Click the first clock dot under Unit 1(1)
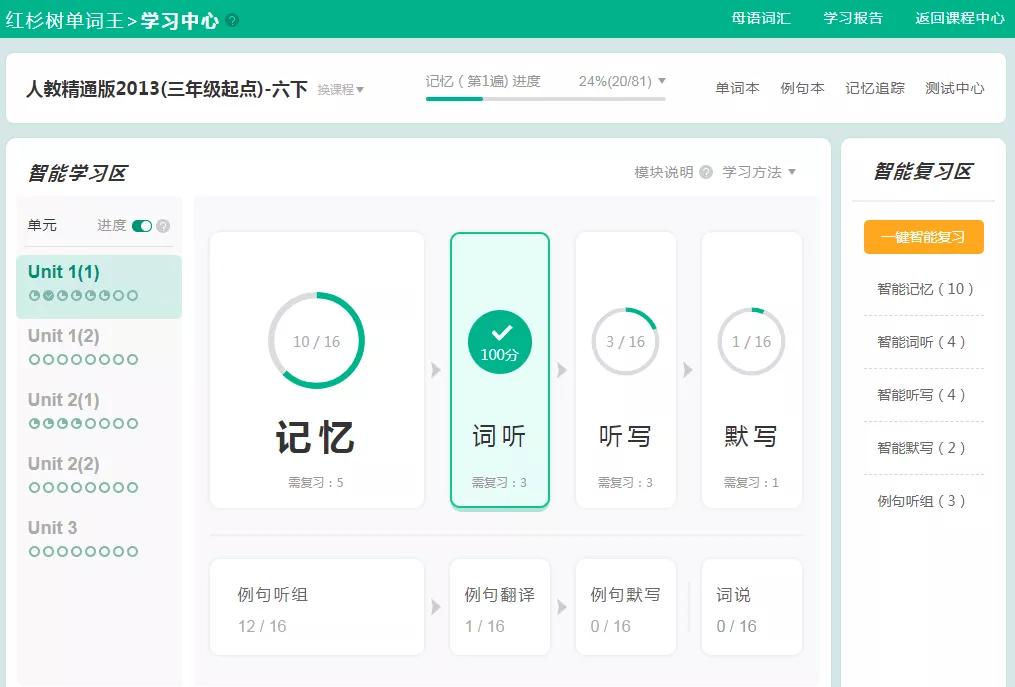Viewport: 1015px width, 687px height. (x=35, y=295)
